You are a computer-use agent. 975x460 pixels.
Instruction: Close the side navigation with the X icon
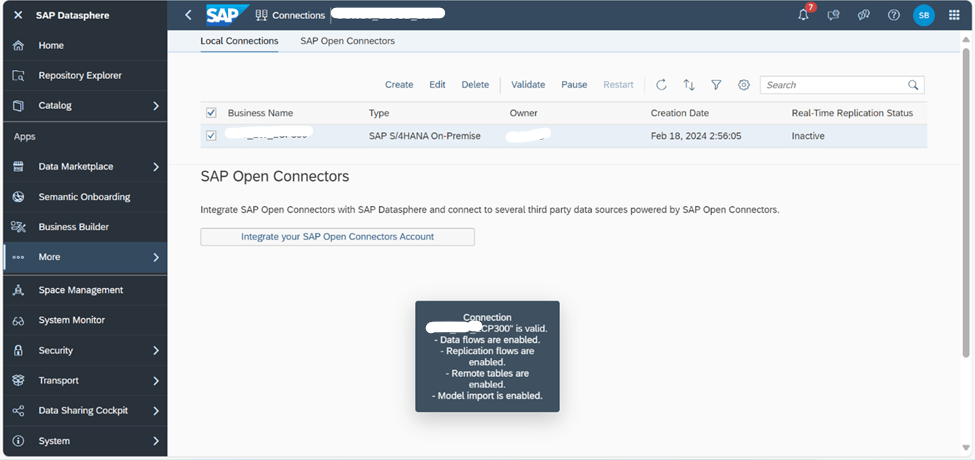click(18, 16)
